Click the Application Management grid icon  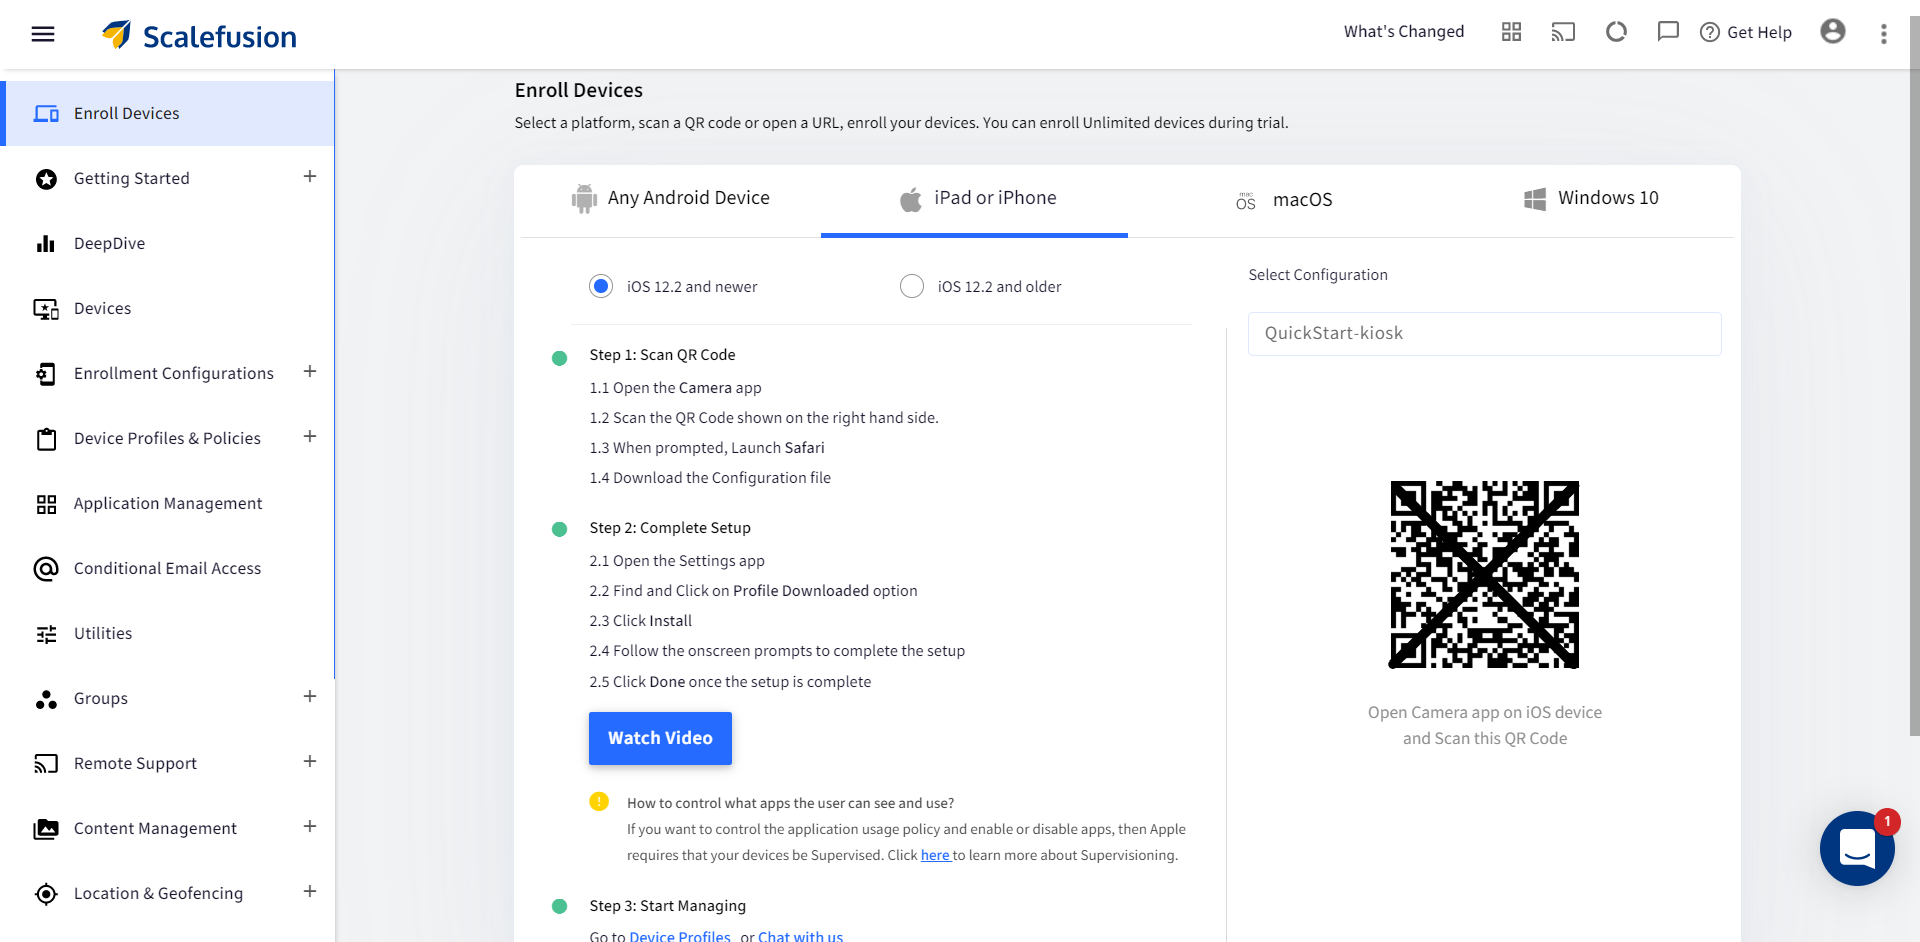pos(46,504)
